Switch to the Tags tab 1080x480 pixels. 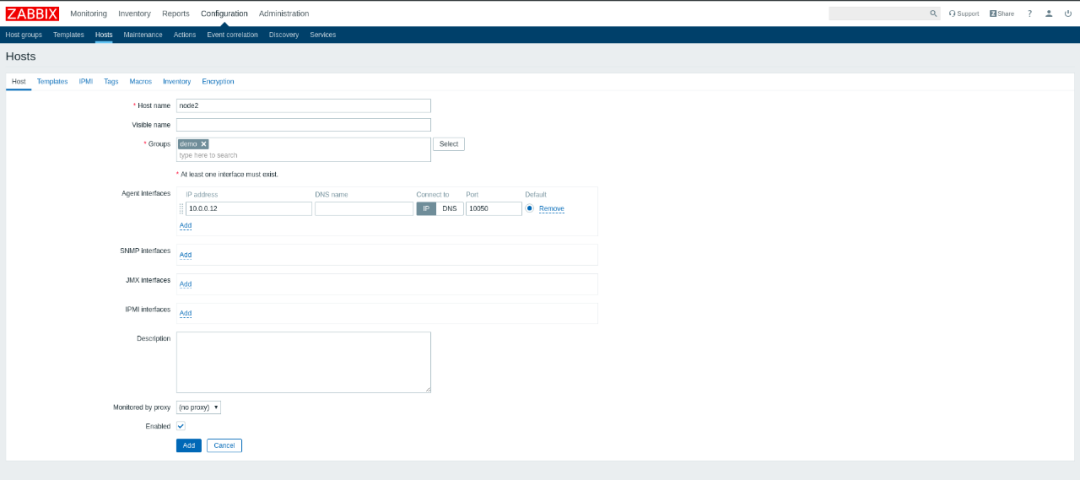pos(111,81)
